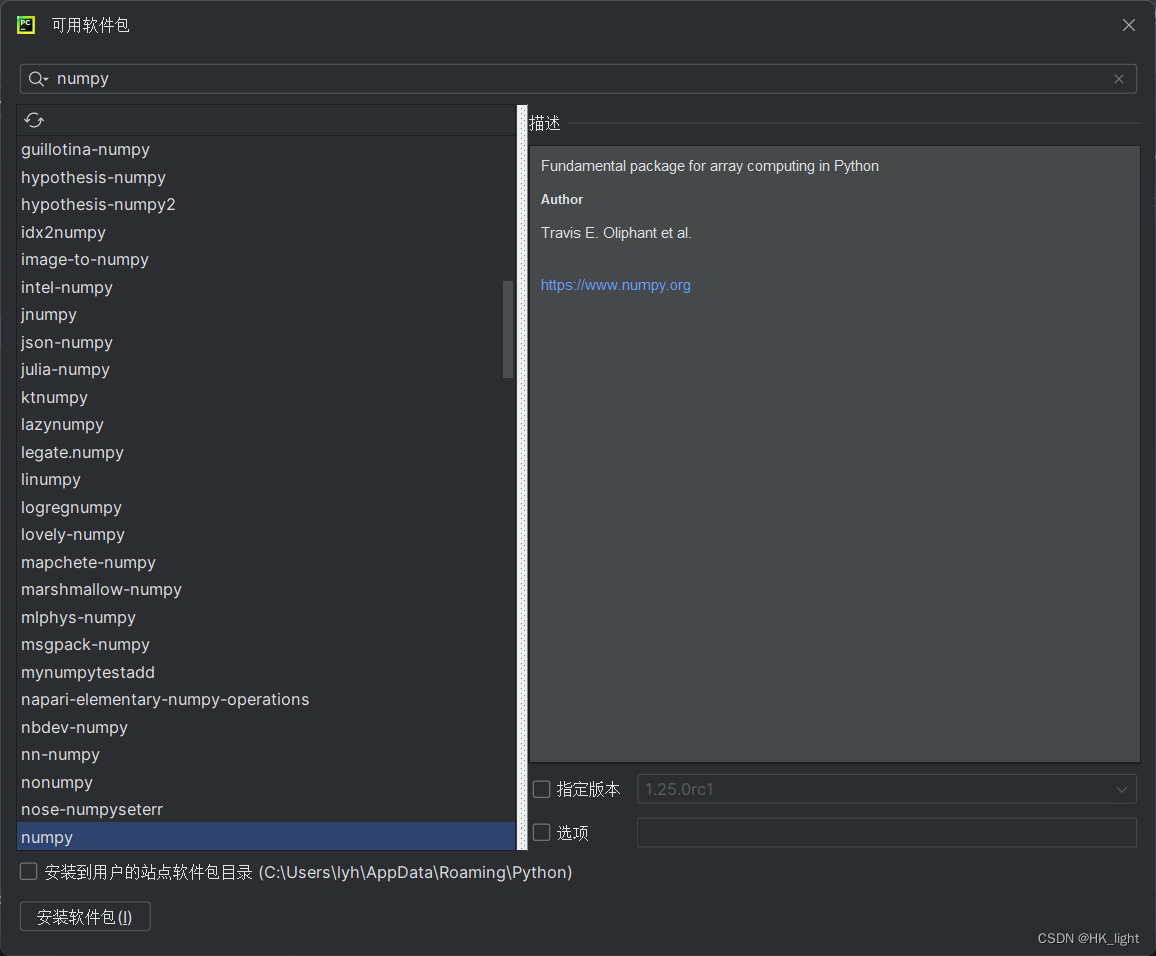Clear the numpy search text
The image size is (1156, 956).
[x=1118, y=79]
